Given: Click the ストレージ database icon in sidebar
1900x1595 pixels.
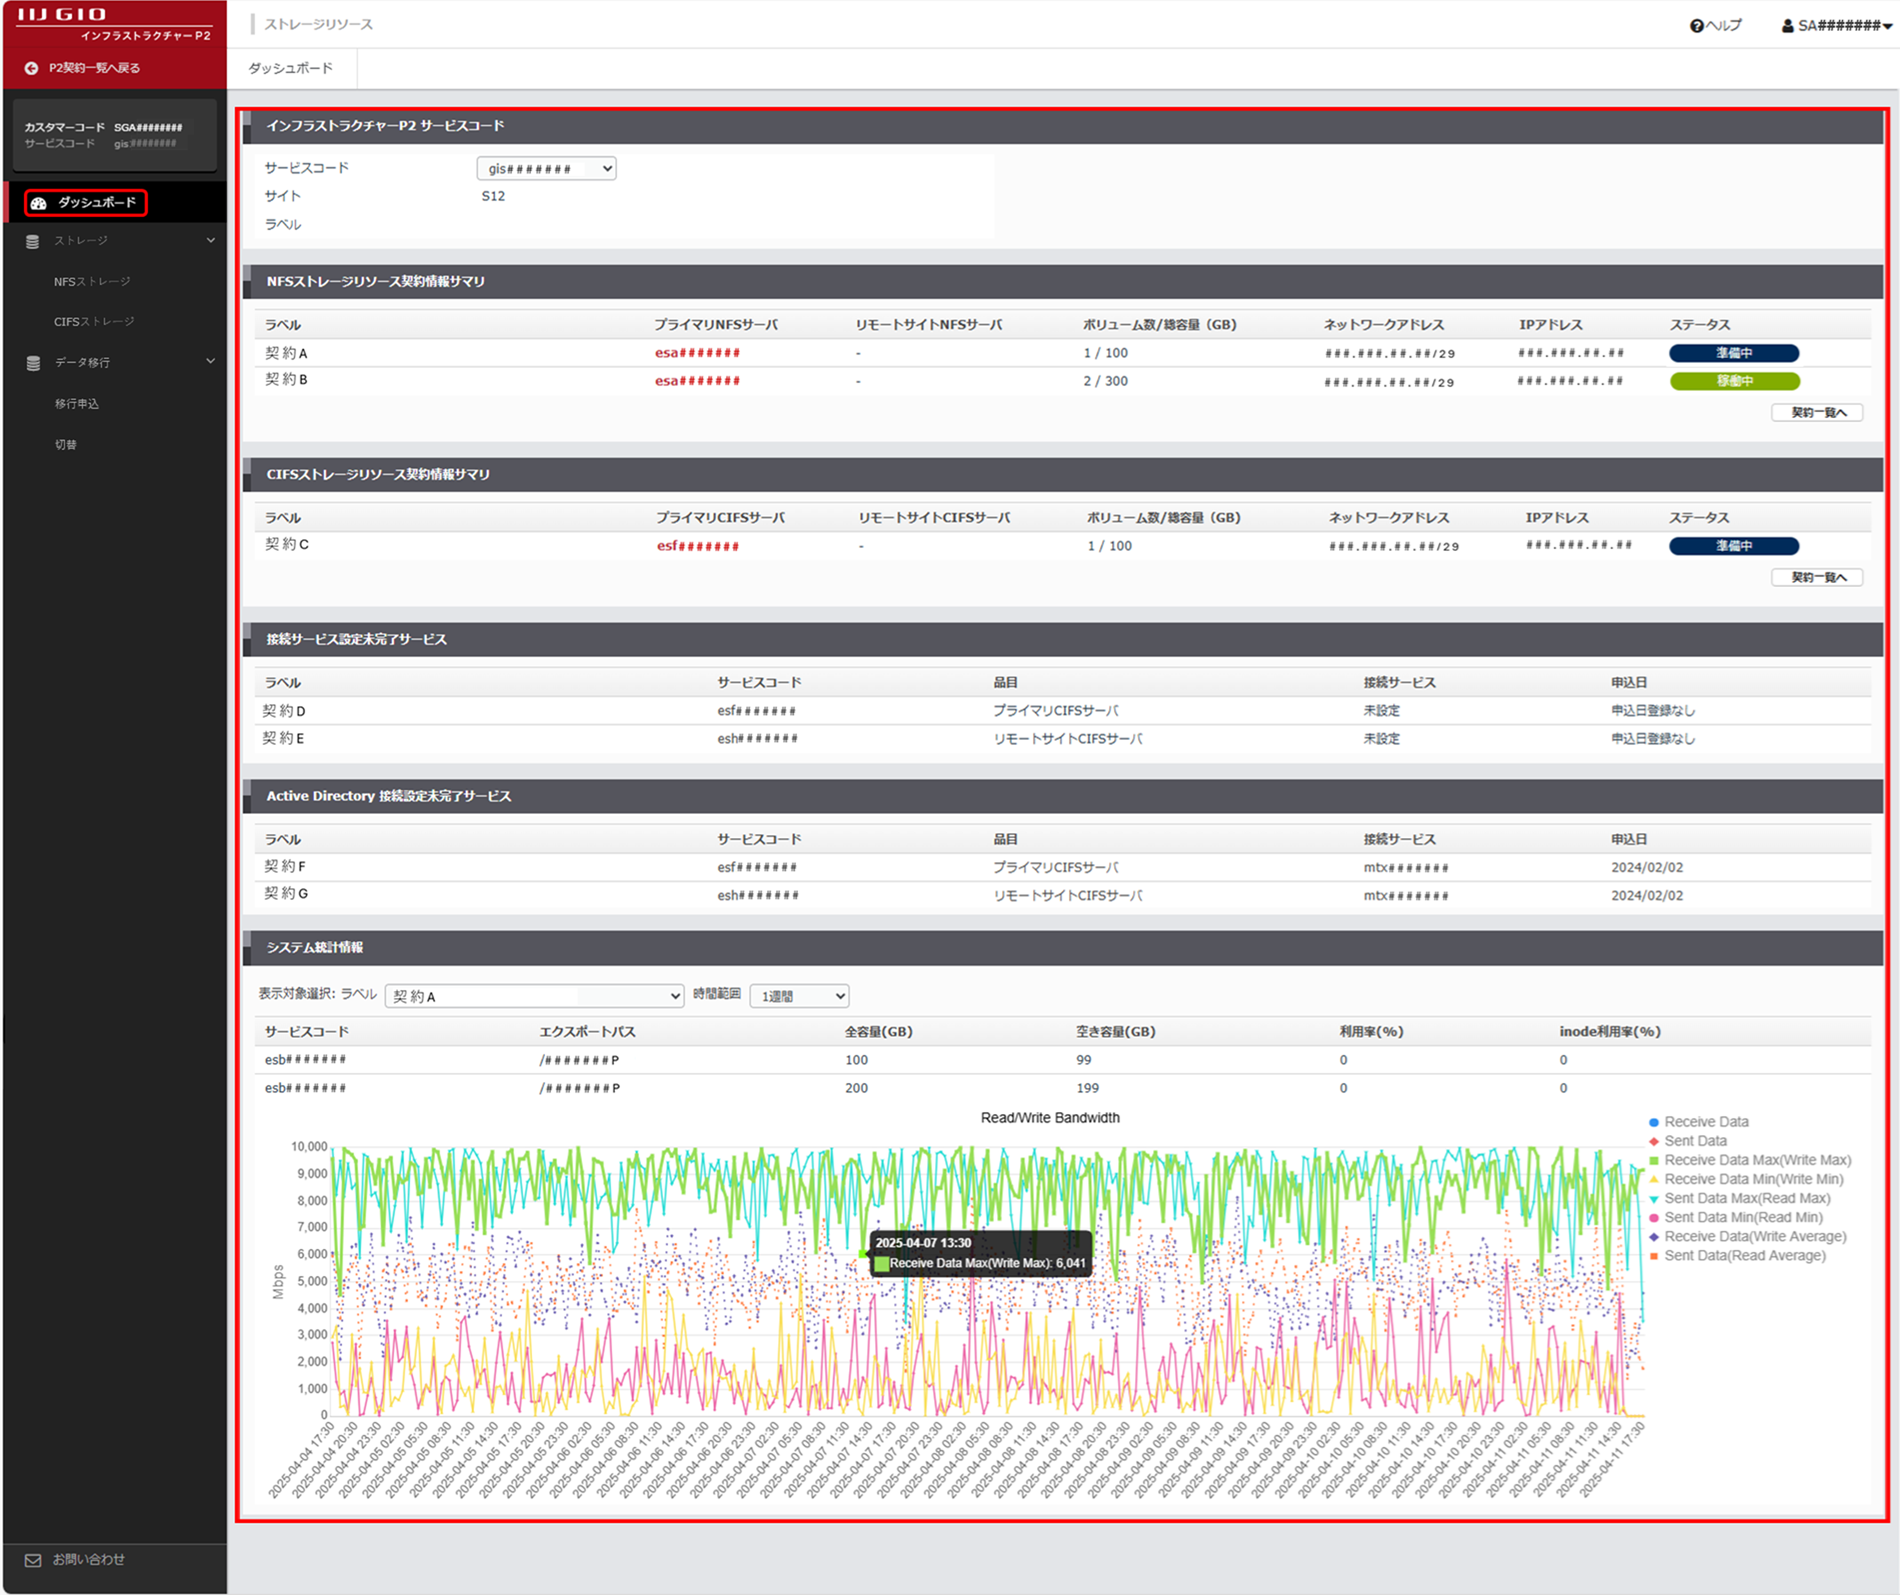Looking at the screenshot, I should (x=33, y=242).
